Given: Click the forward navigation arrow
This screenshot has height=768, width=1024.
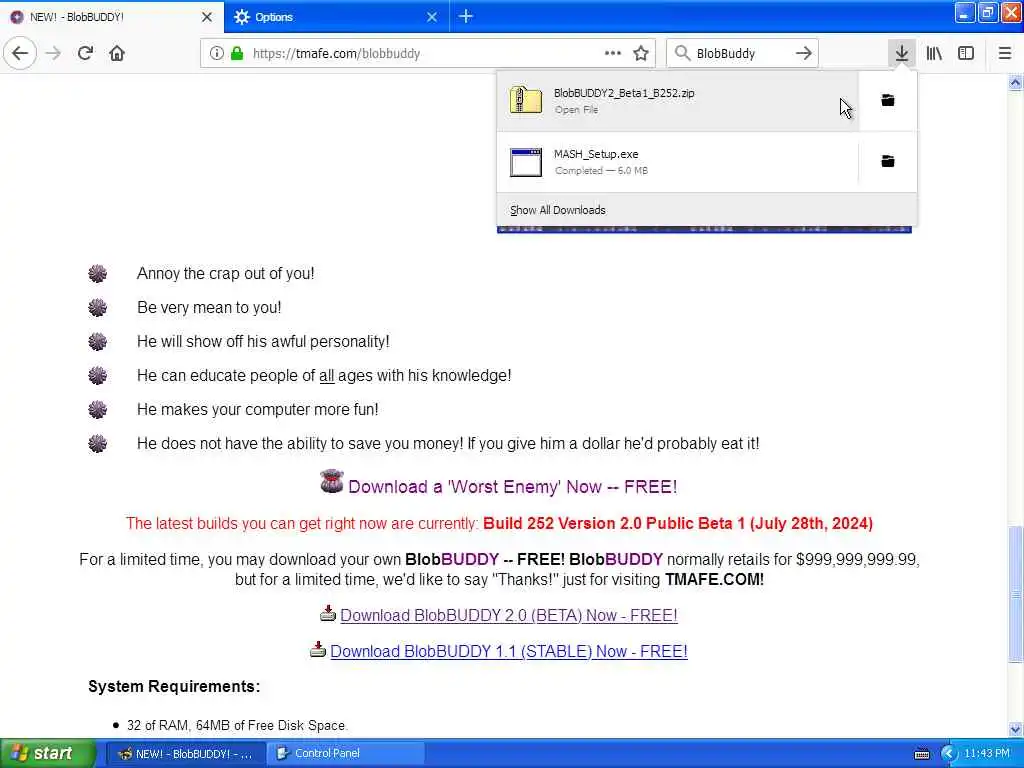Looking at the screenshot, I should (x=54, y=54).
